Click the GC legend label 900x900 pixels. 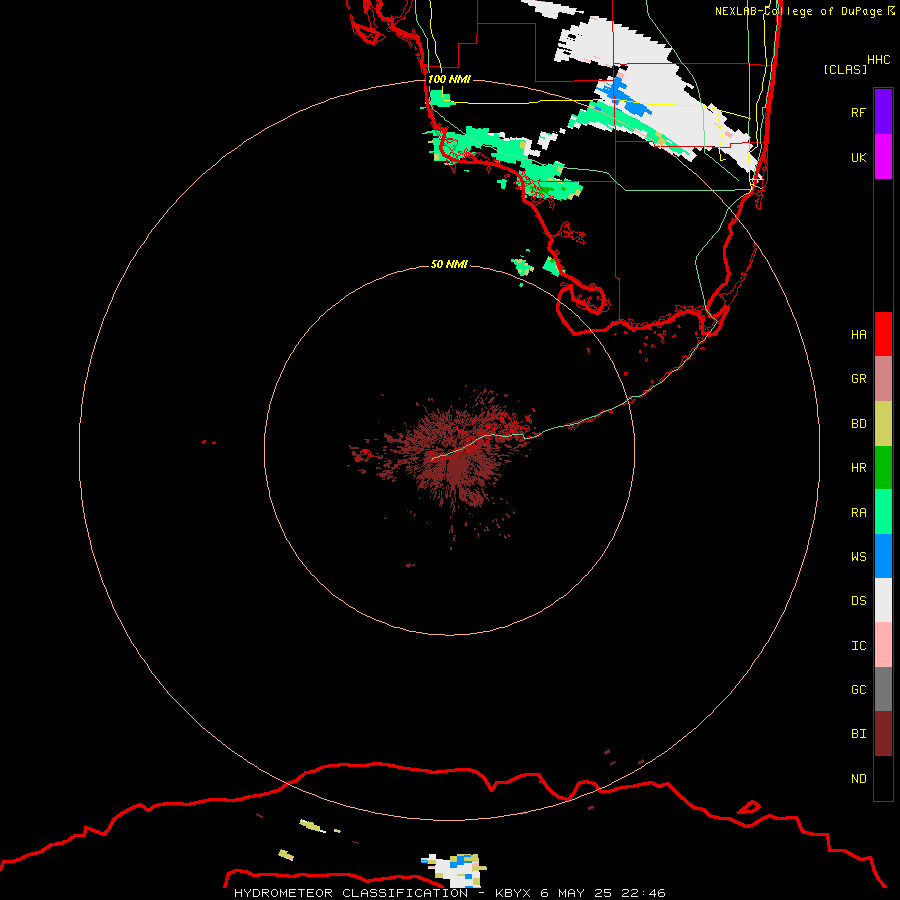858,690
